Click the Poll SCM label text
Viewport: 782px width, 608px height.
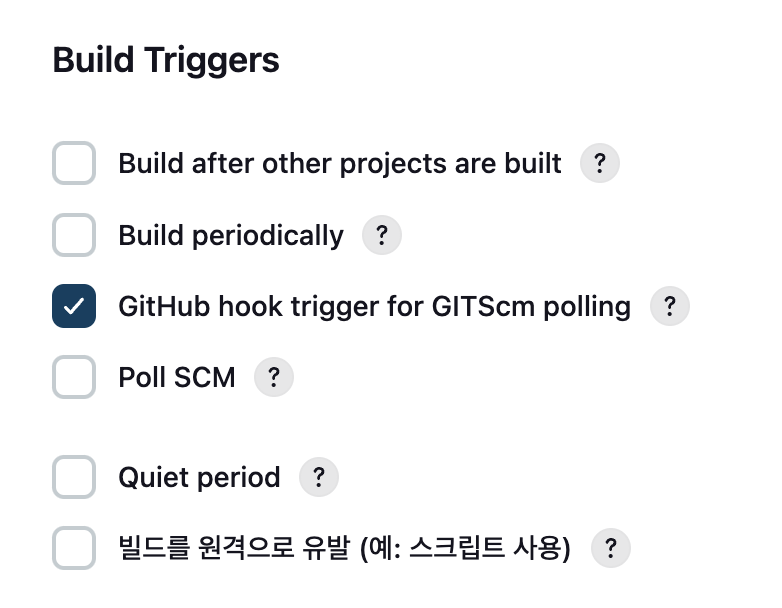[177, 378]
